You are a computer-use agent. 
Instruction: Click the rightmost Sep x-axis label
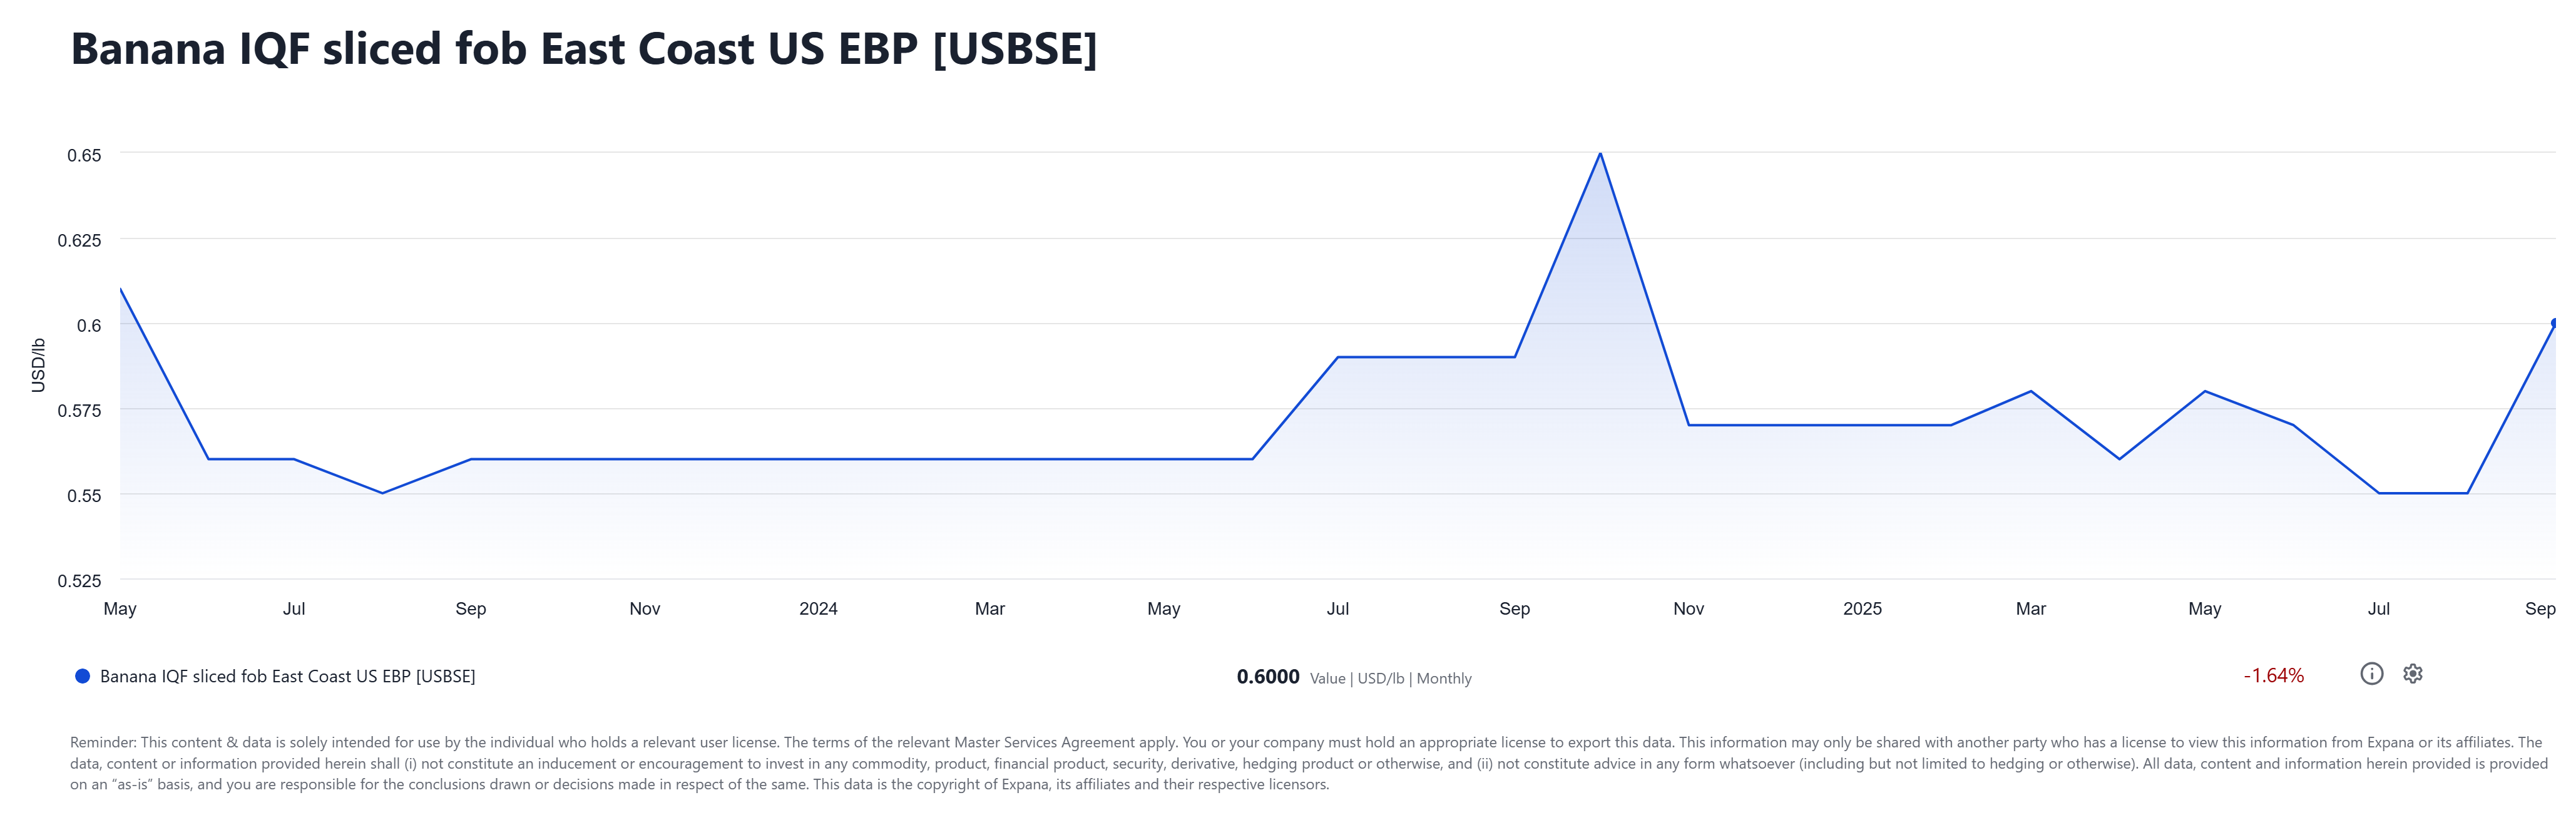2539,609
